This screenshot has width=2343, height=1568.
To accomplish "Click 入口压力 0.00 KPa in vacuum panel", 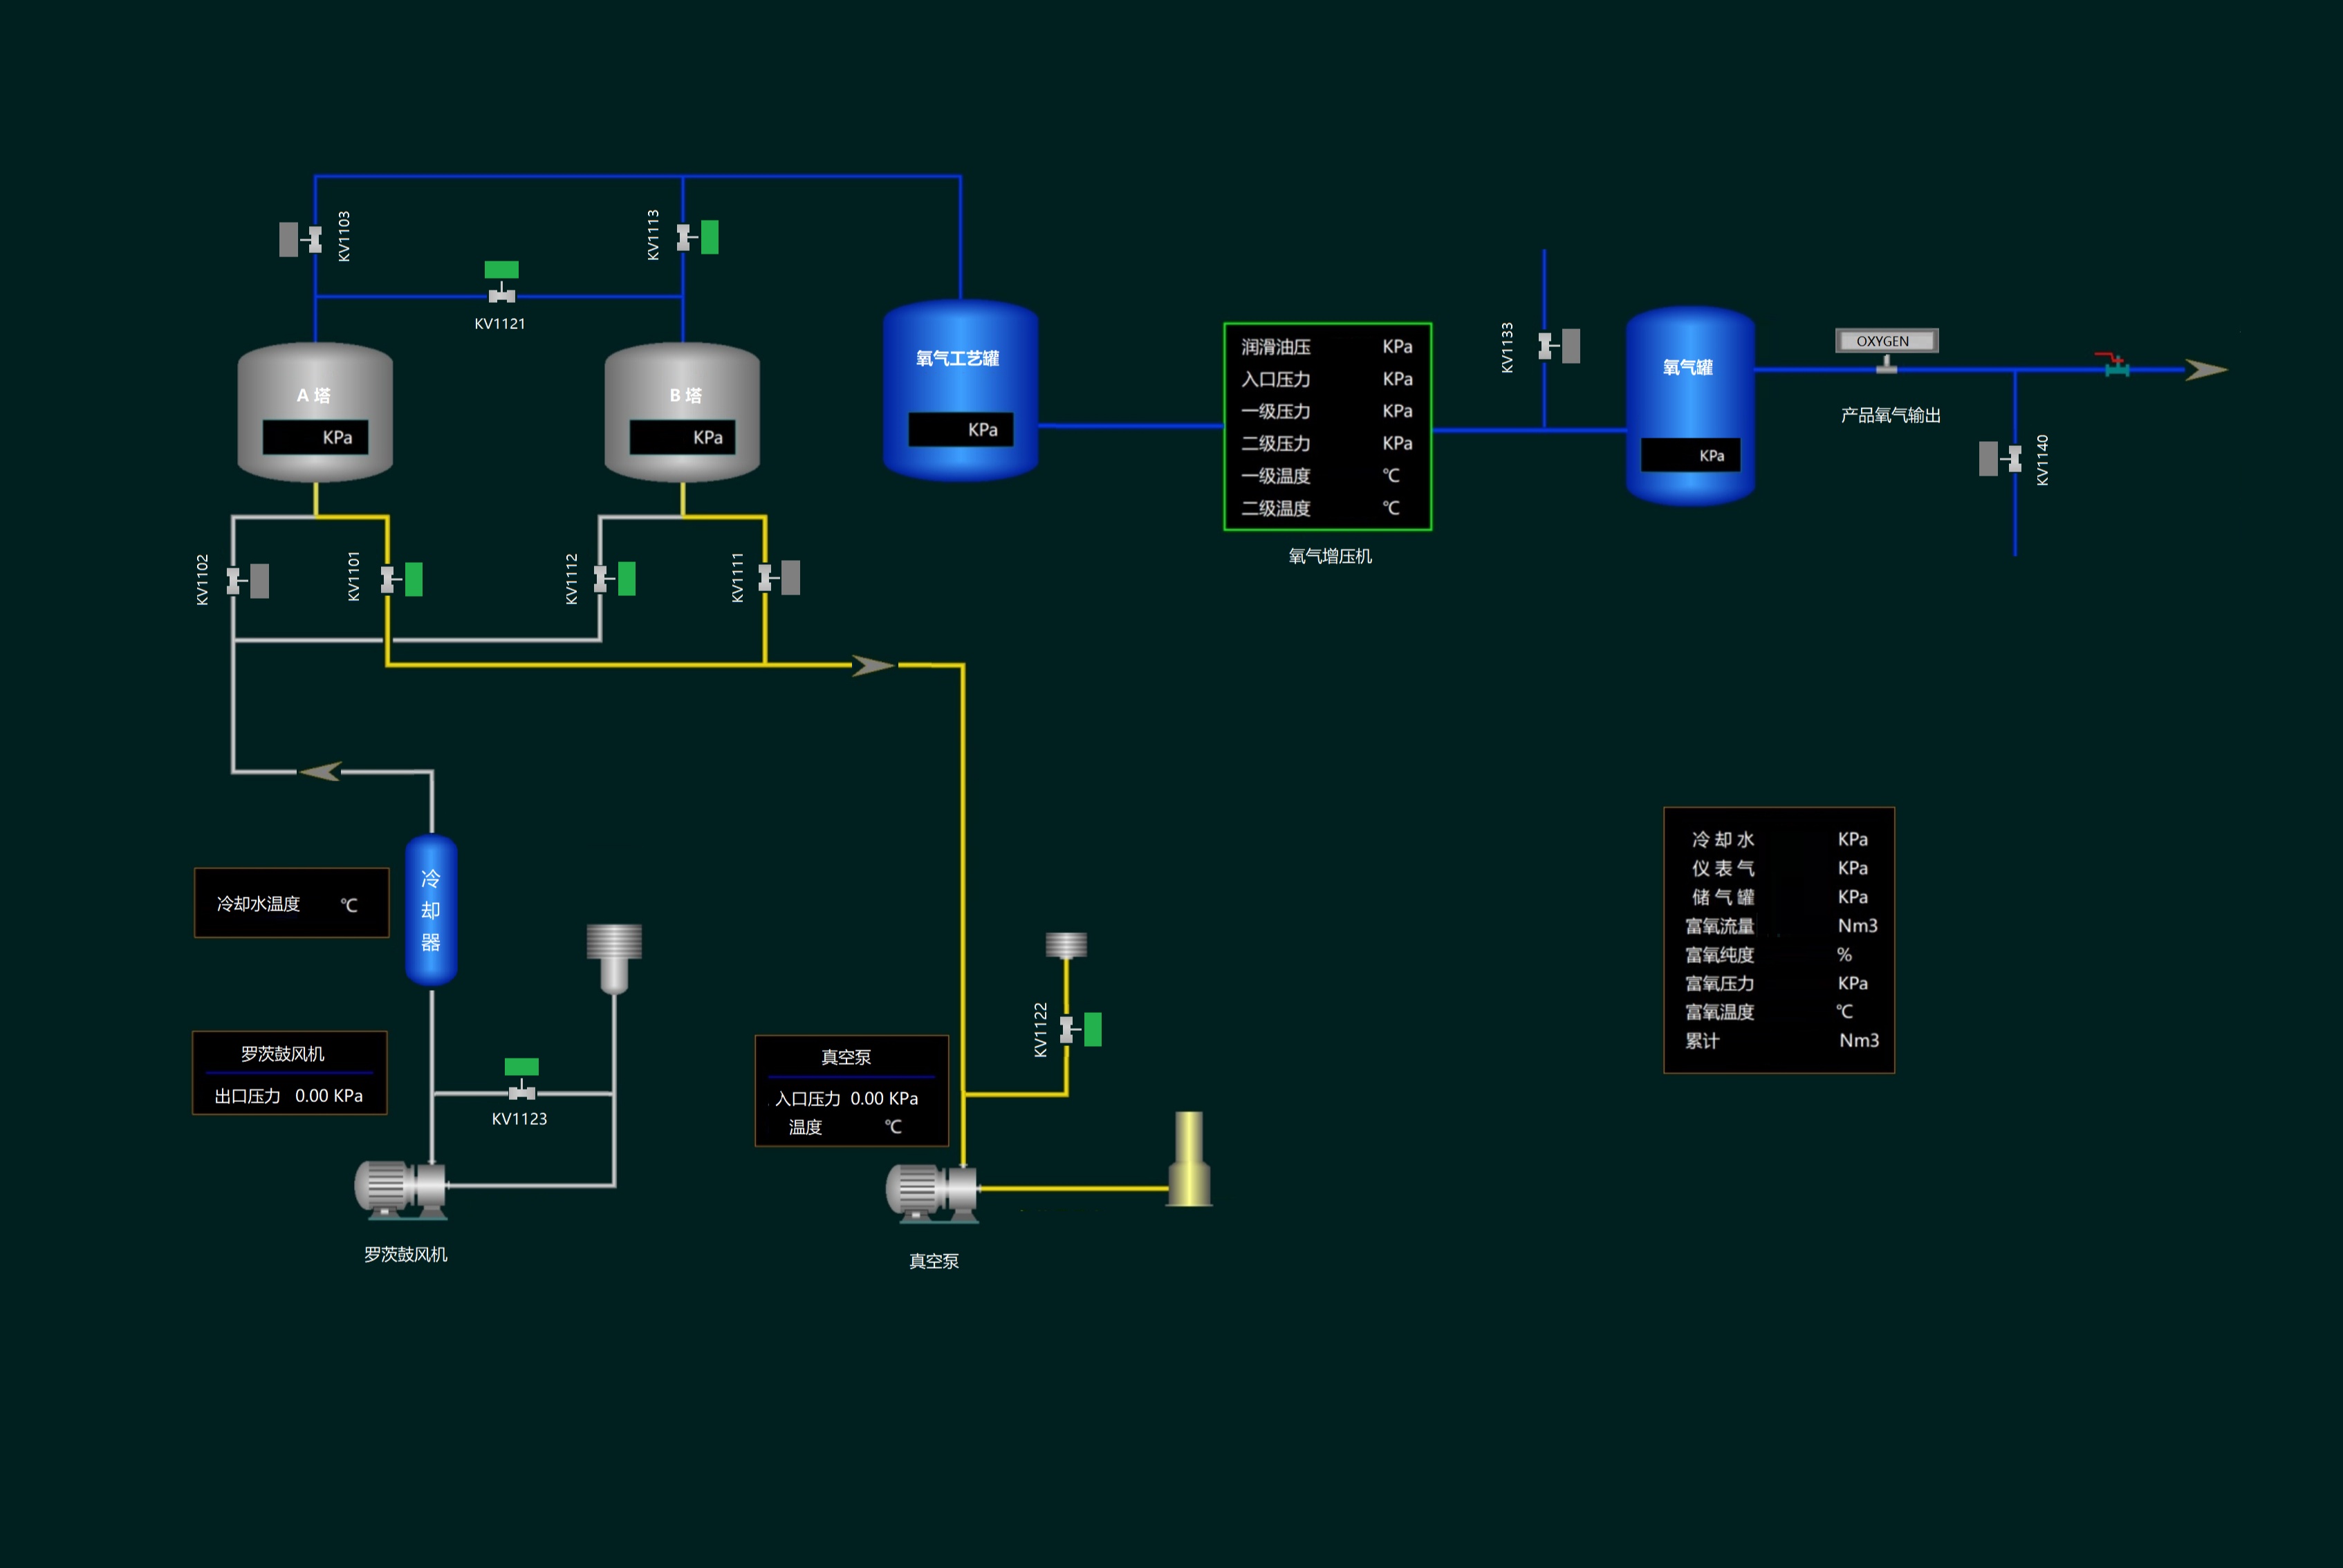I will [846, 1098].
